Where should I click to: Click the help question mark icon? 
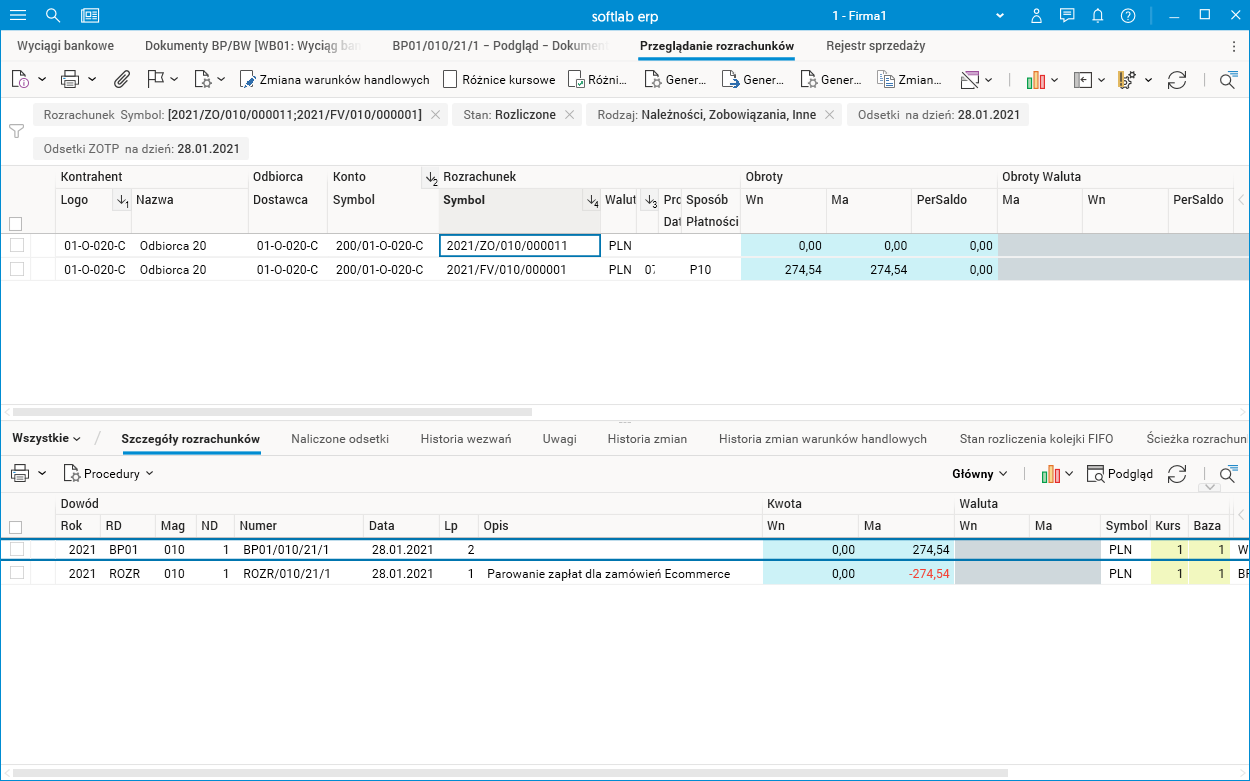coord(1128,15)
